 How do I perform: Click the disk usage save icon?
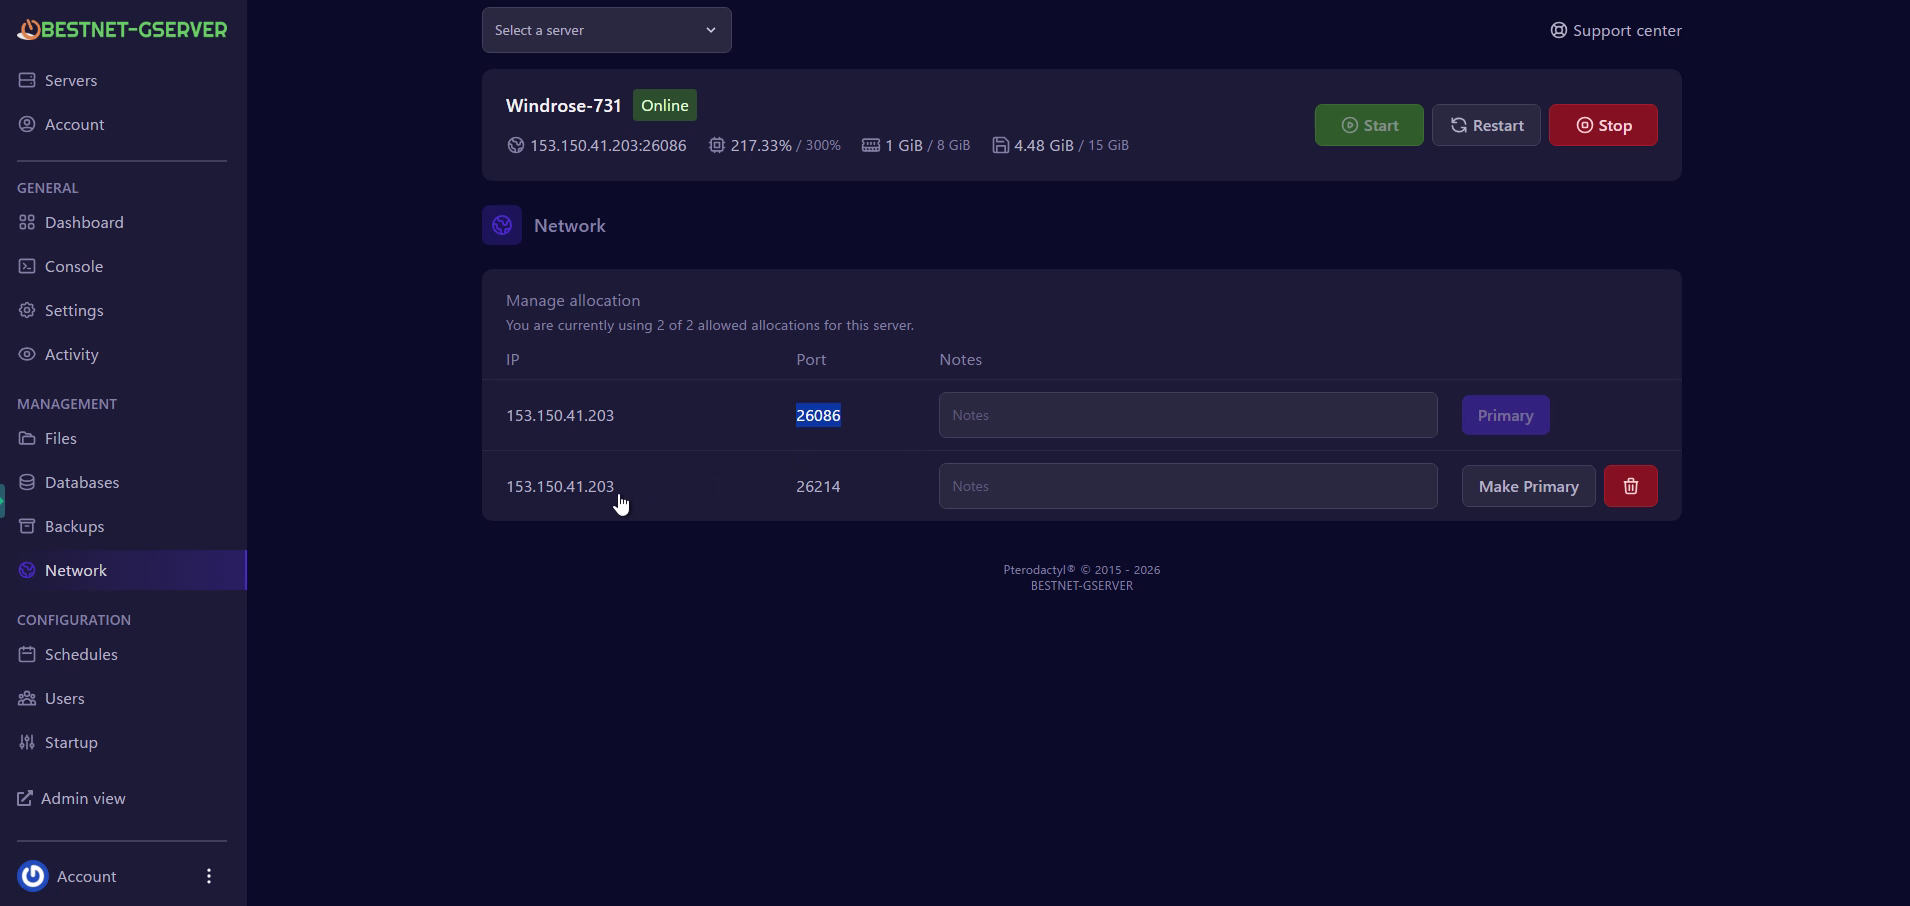pos(1000,145)
